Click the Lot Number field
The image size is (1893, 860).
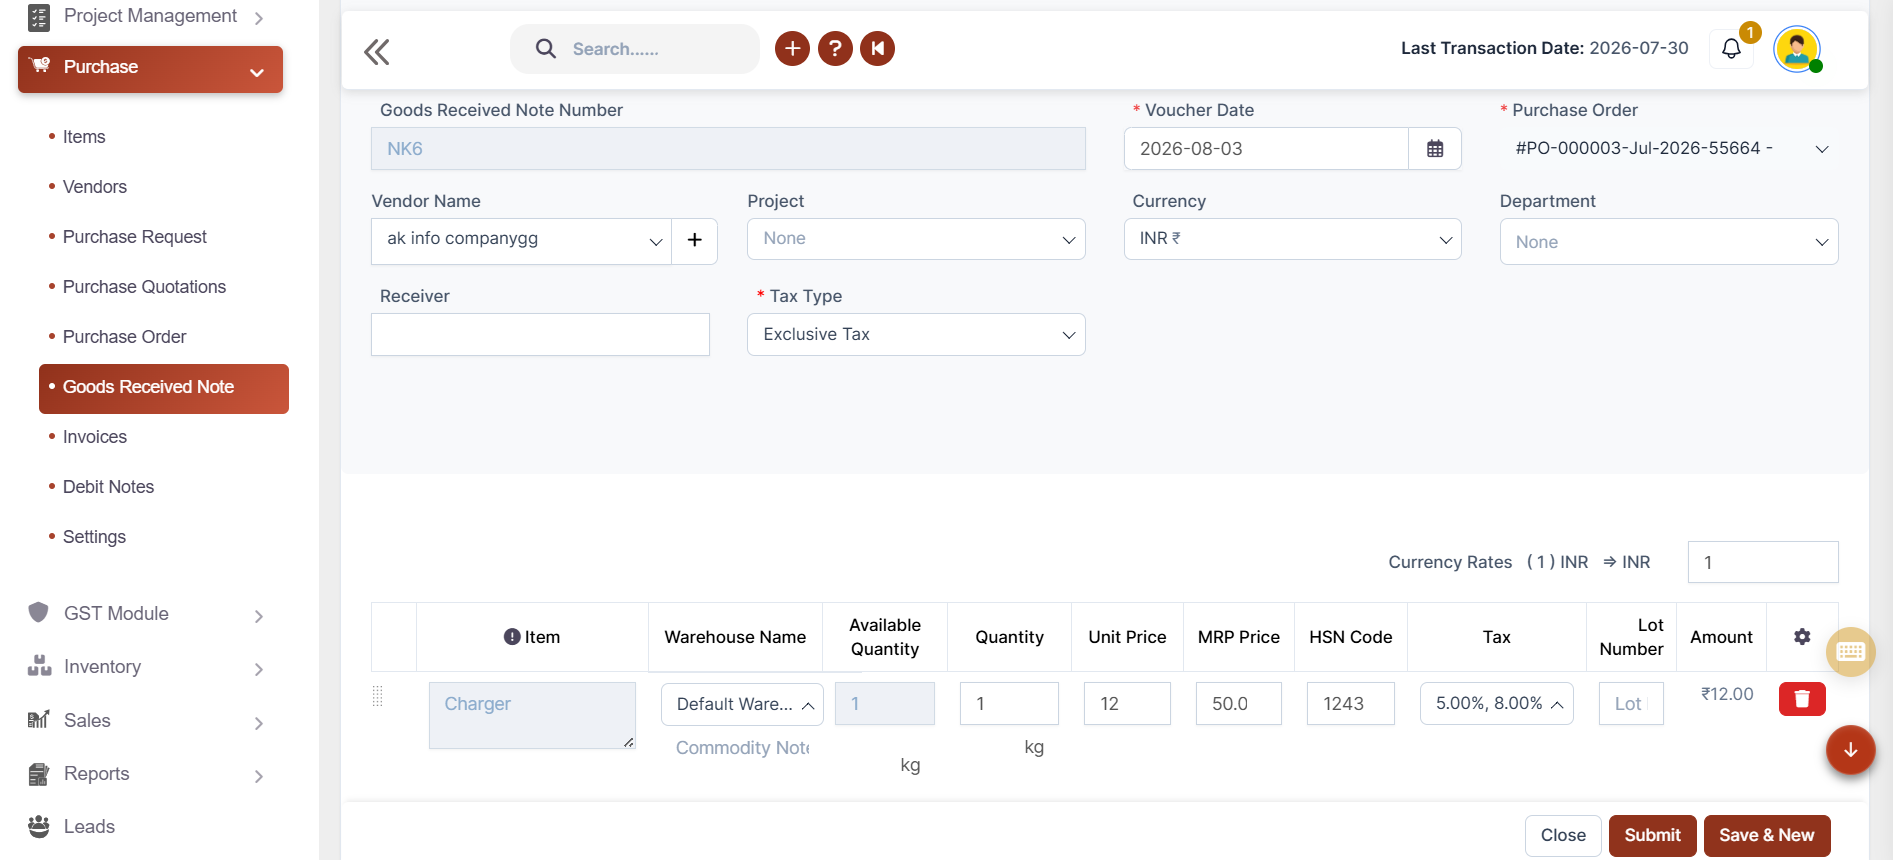[1631, 704]
